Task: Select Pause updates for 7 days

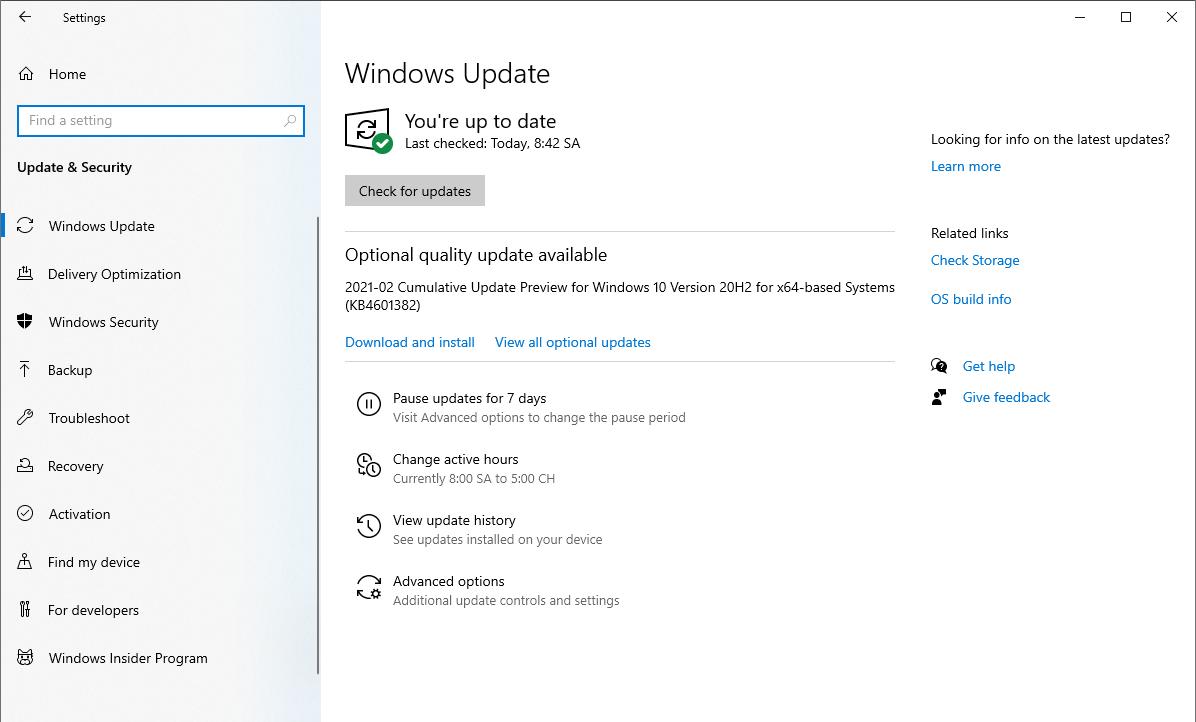Action: [x=469, y=398]
